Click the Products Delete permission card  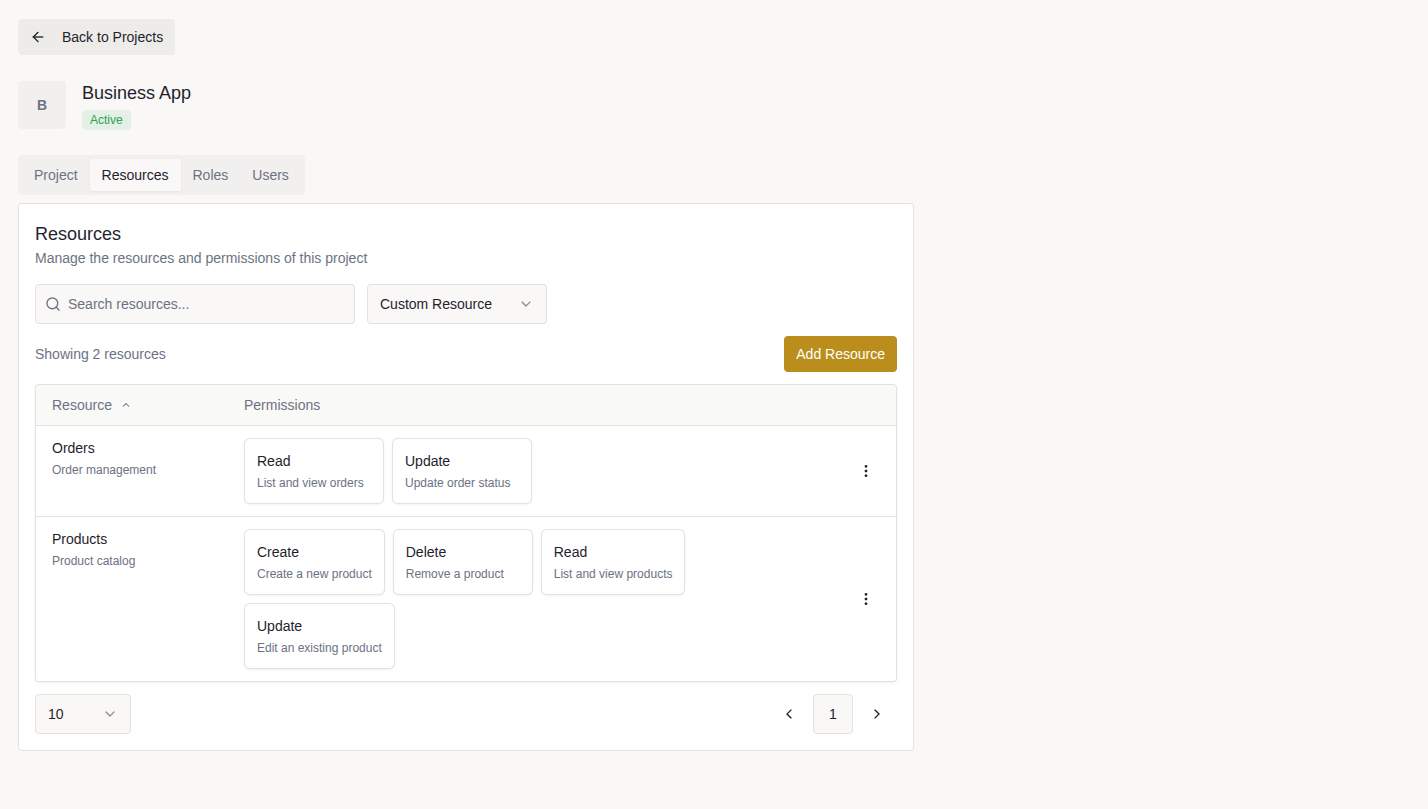click(x=463, y=562)
